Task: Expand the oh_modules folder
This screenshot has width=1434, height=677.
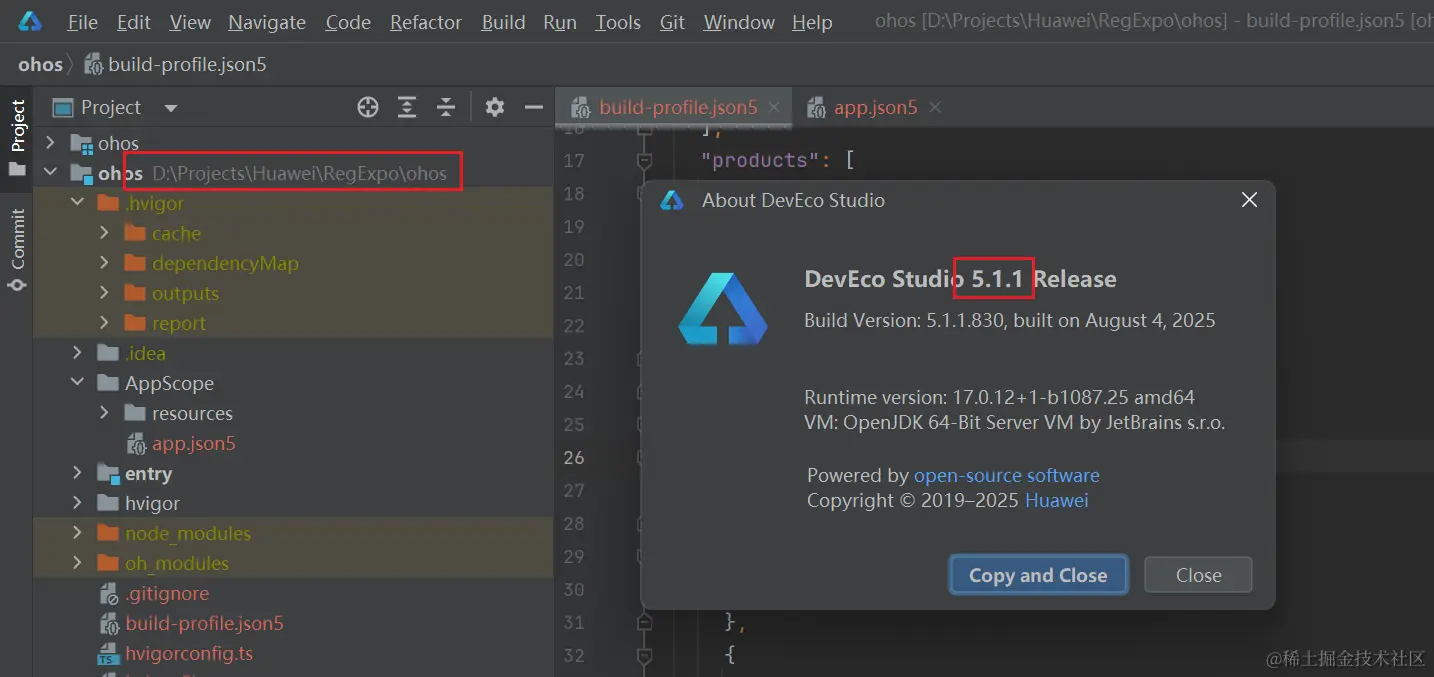Action: click(77, 563)
